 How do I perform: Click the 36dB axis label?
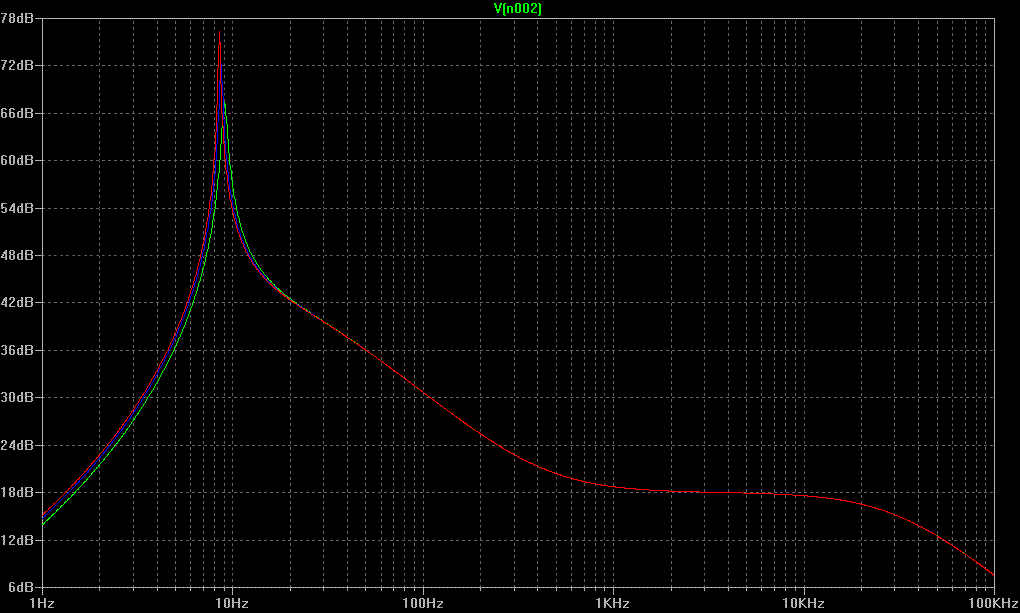[x=17, y=350]
